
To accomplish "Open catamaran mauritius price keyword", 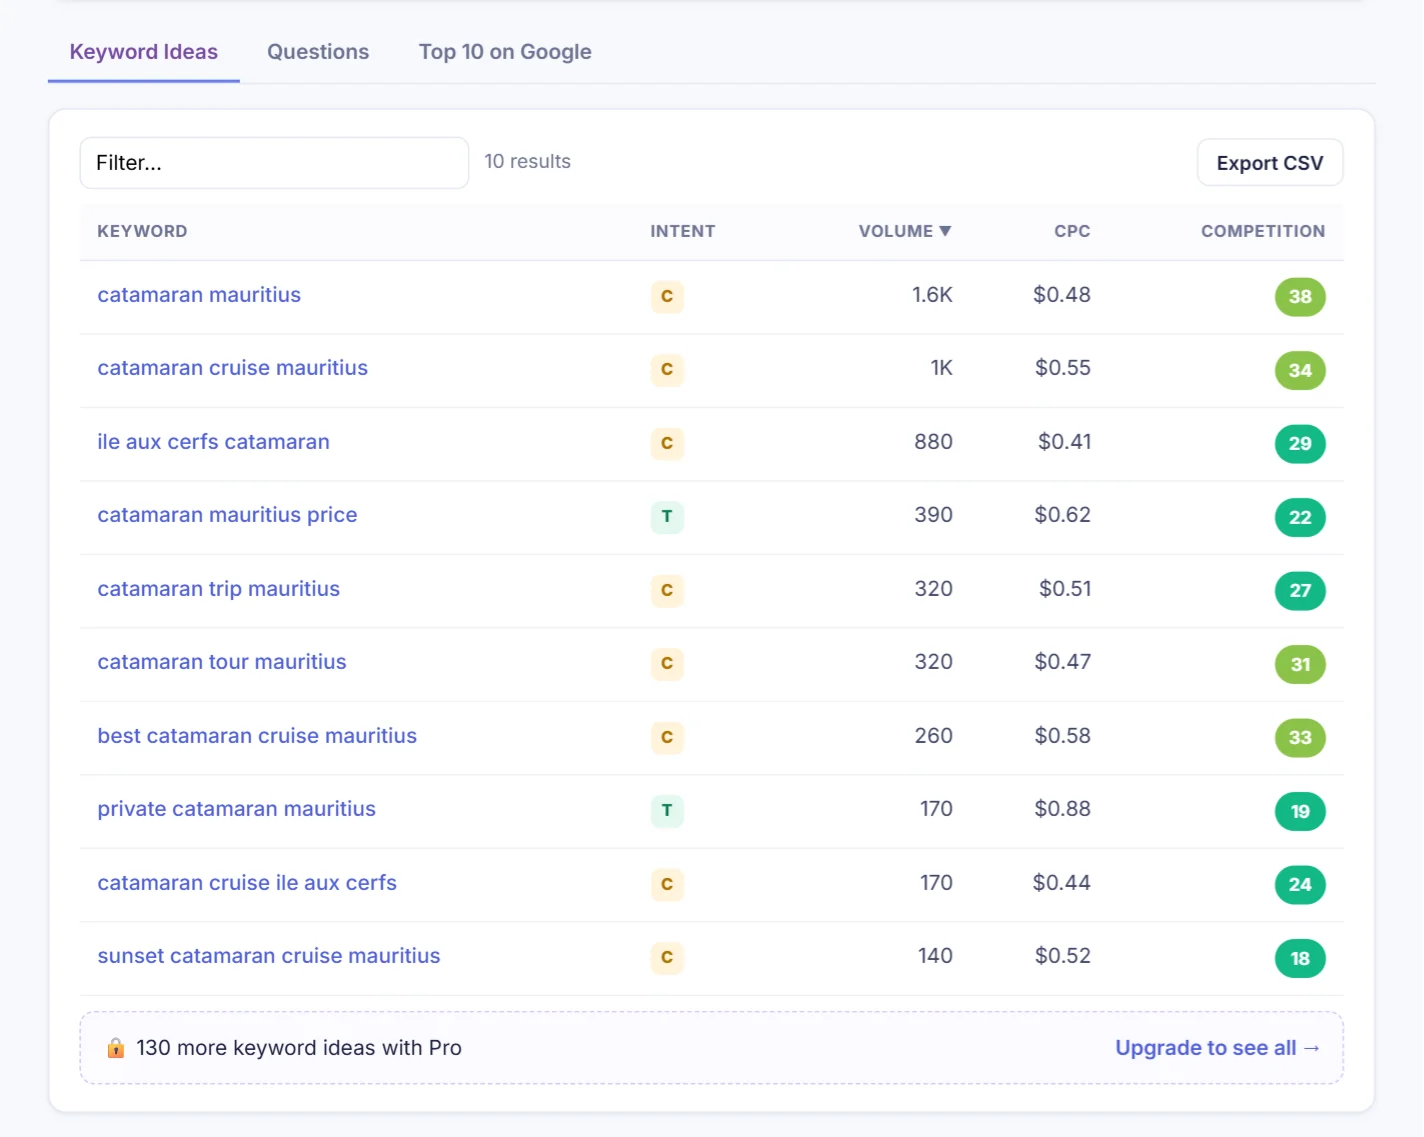I will tap(227, 515).
